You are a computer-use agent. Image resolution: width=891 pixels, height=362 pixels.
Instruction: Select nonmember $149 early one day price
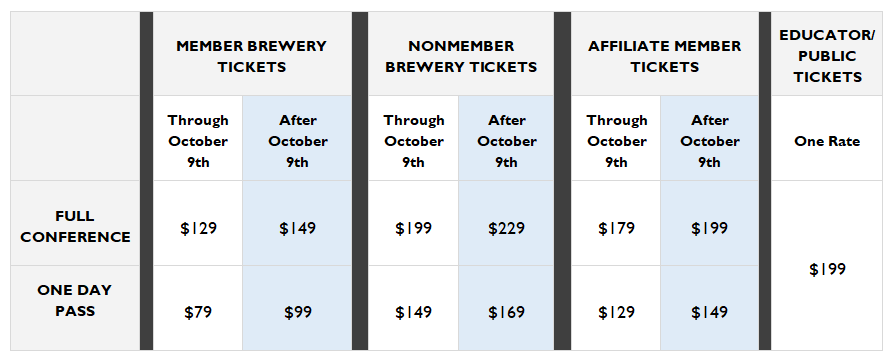pyautogui.click(x=413, y=313)
